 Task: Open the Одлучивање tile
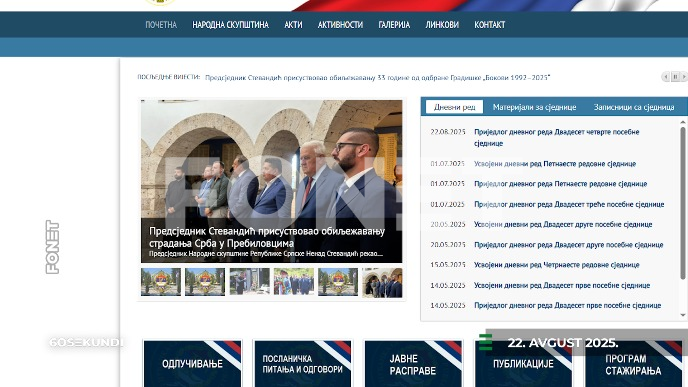[192, 363]
